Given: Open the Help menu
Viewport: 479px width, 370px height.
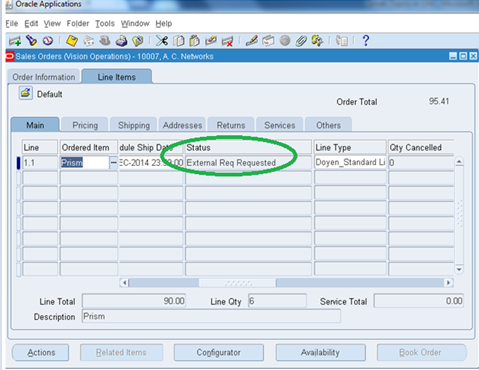Looking at the screenshot, I should pos(164,24).
